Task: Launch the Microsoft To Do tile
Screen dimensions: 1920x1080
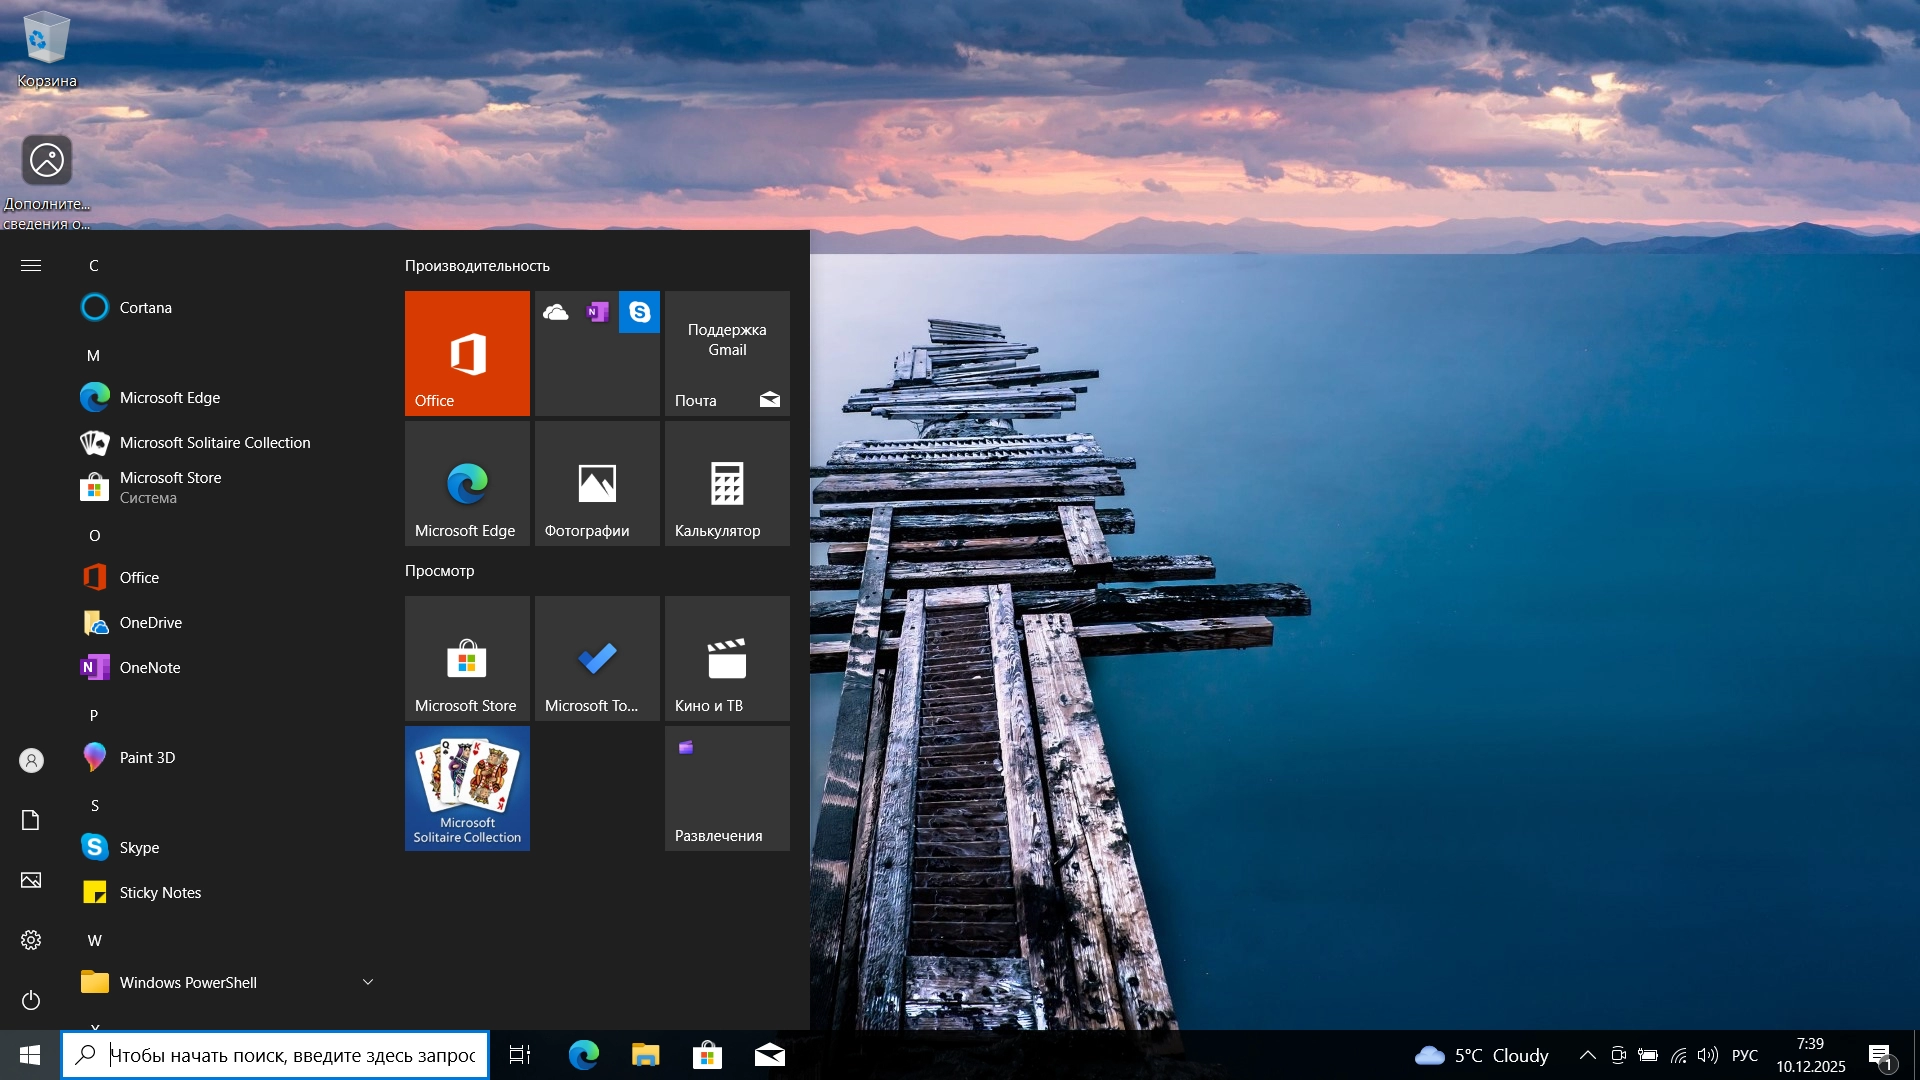Action: click(596, 658)
